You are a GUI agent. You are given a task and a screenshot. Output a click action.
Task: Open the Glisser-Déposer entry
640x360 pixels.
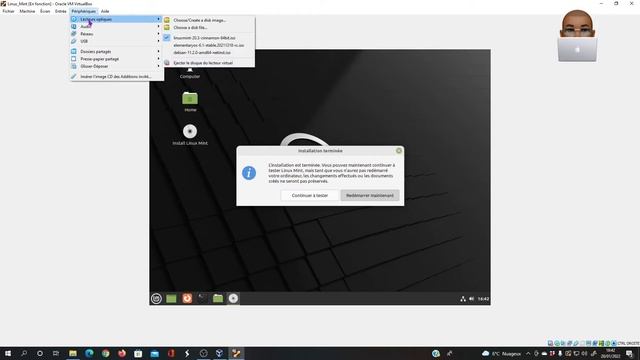(116, 66)
